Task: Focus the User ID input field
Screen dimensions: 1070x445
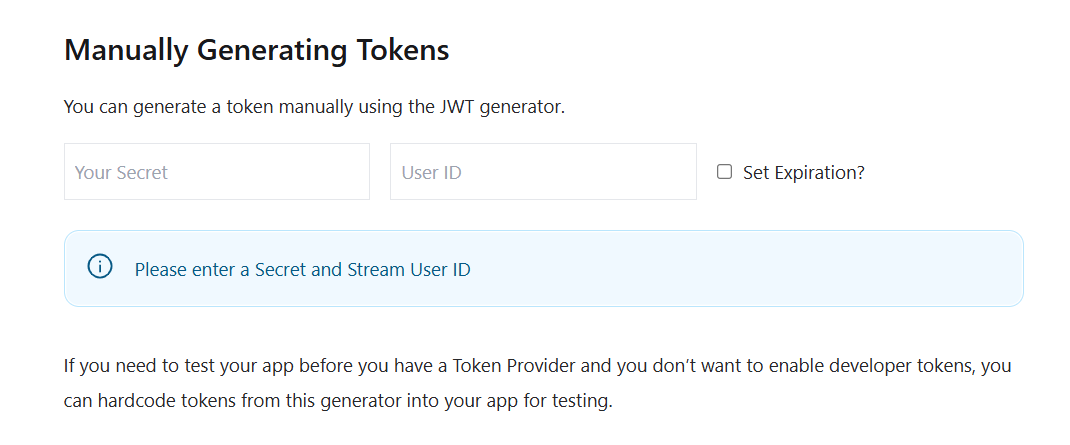Action: (543, 172)
